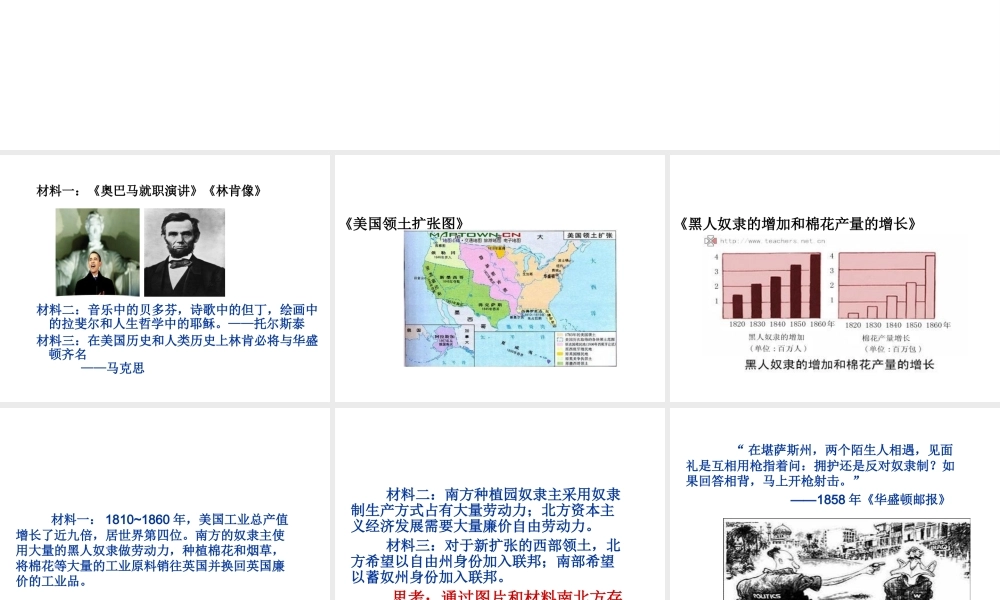Click the map legend box
Image resolution: width=1000 pixels, height=600 pixels.
click(585, 348)
